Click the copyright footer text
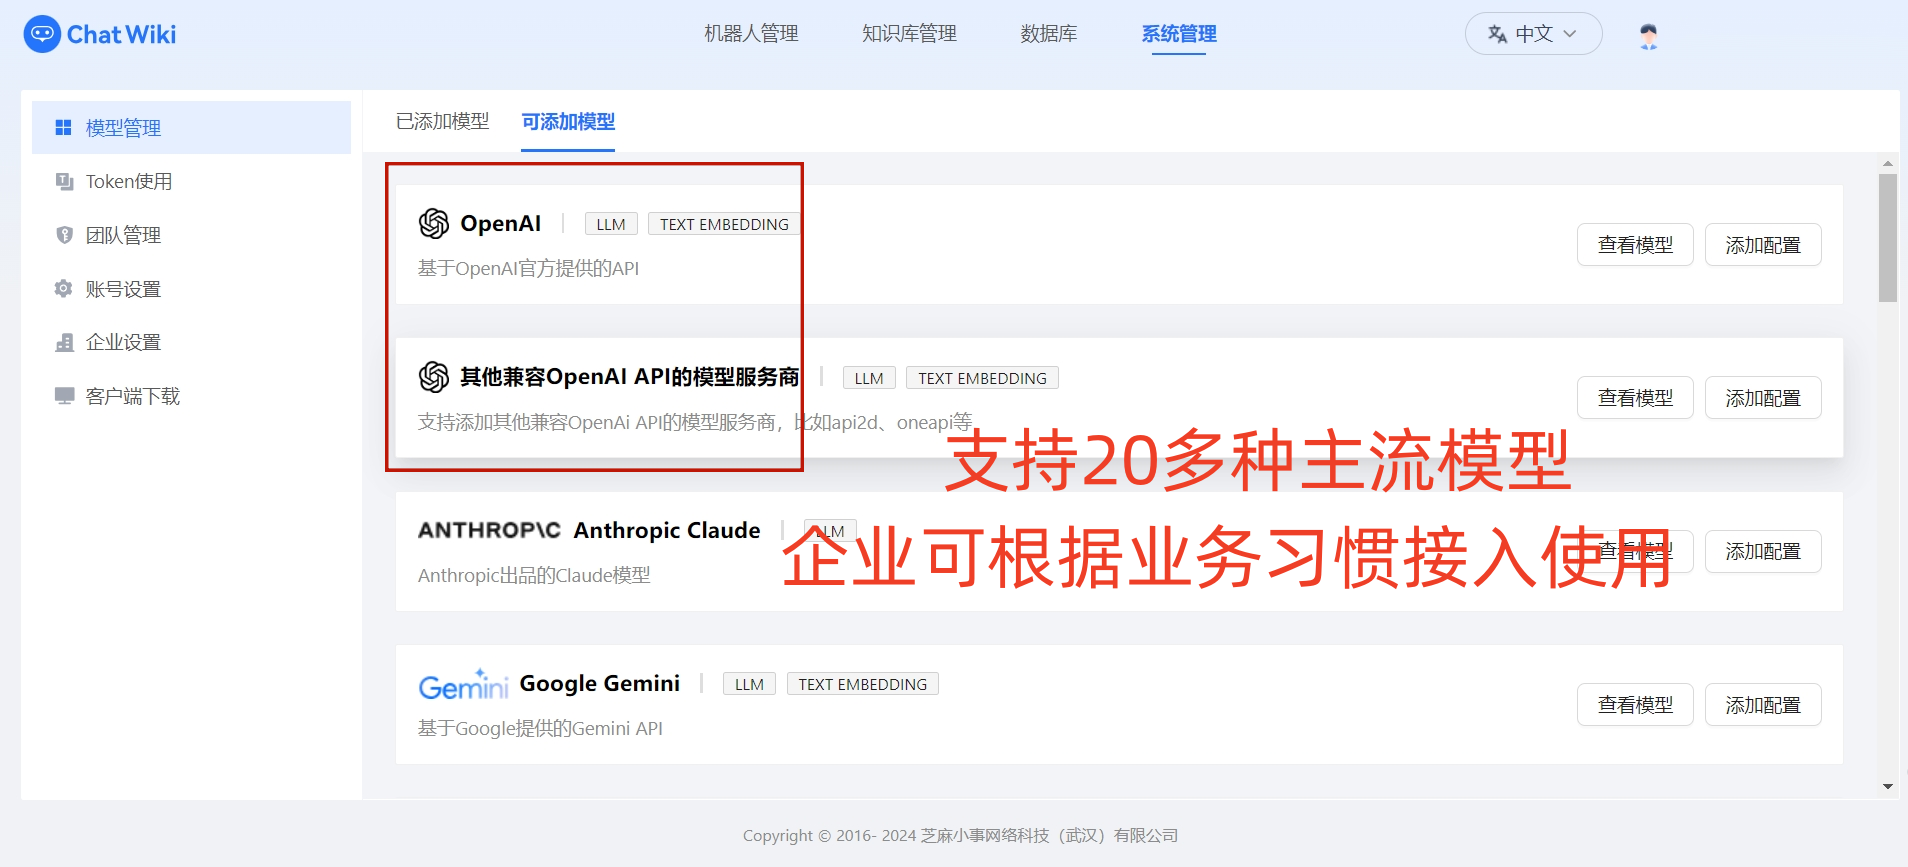 tap(960, 835)
